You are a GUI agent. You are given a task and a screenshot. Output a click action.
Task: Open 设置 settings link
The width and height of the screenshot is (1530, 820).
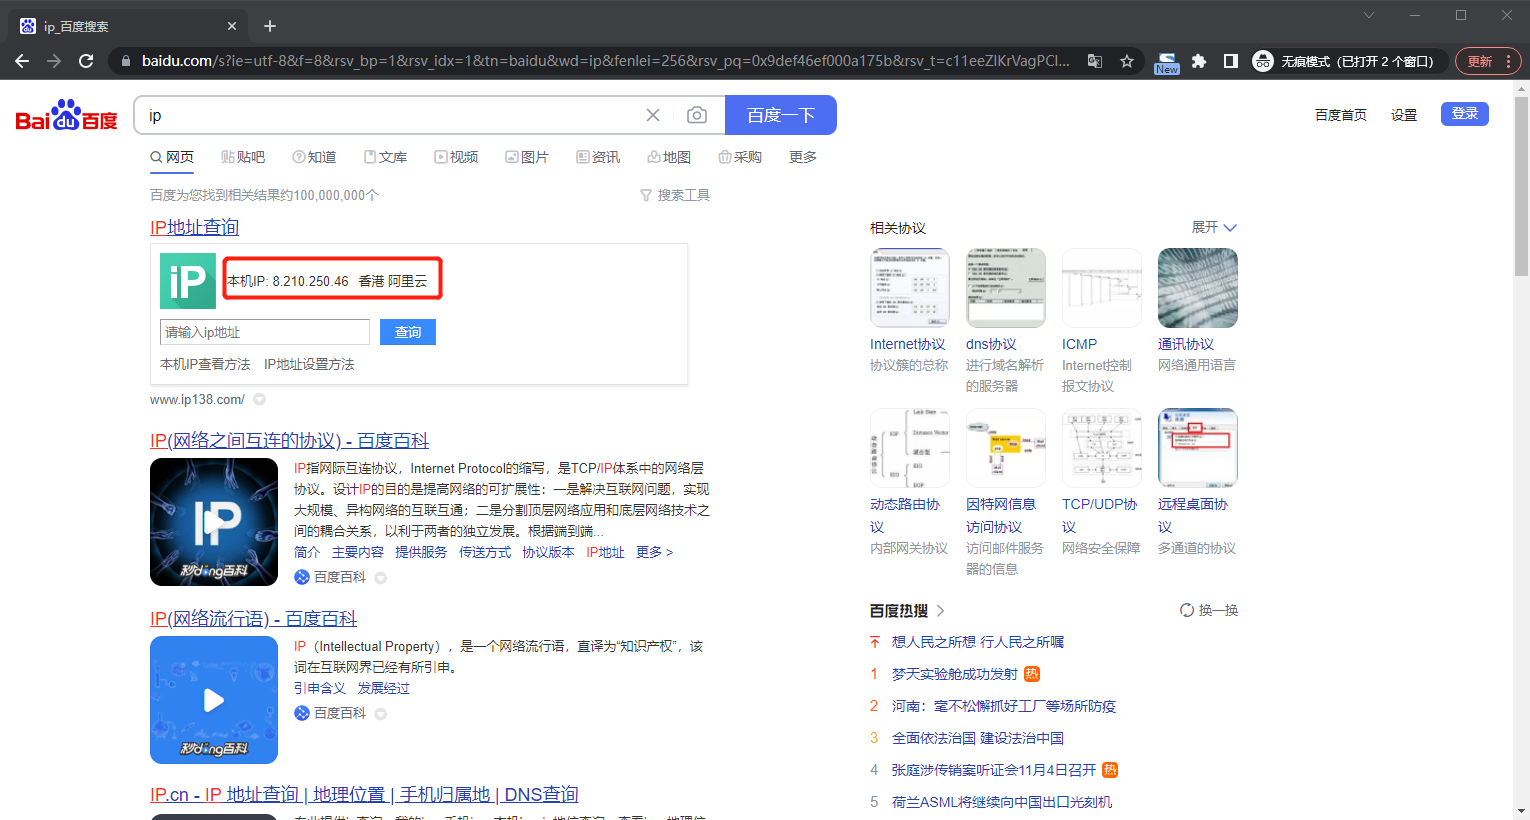click(1404, 115)
